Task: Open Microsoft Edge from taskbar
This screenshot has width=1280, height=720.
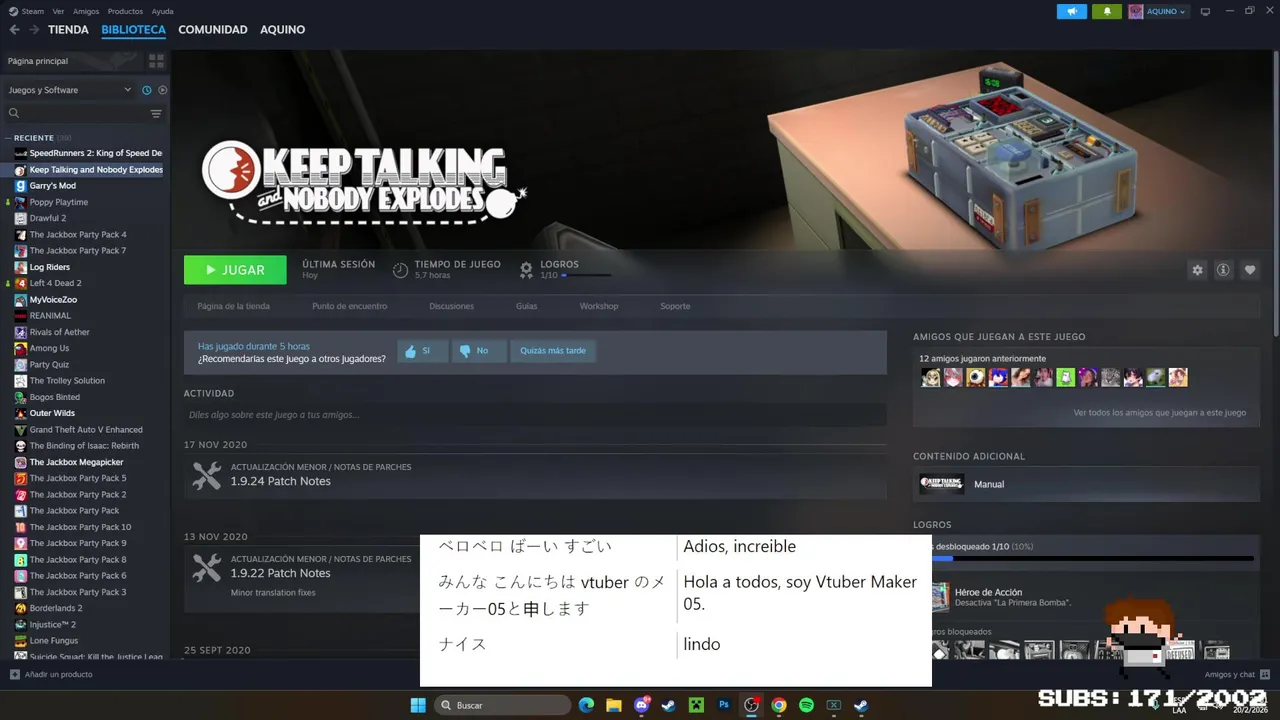Action: pyautogui.click(x=587, y=705)
